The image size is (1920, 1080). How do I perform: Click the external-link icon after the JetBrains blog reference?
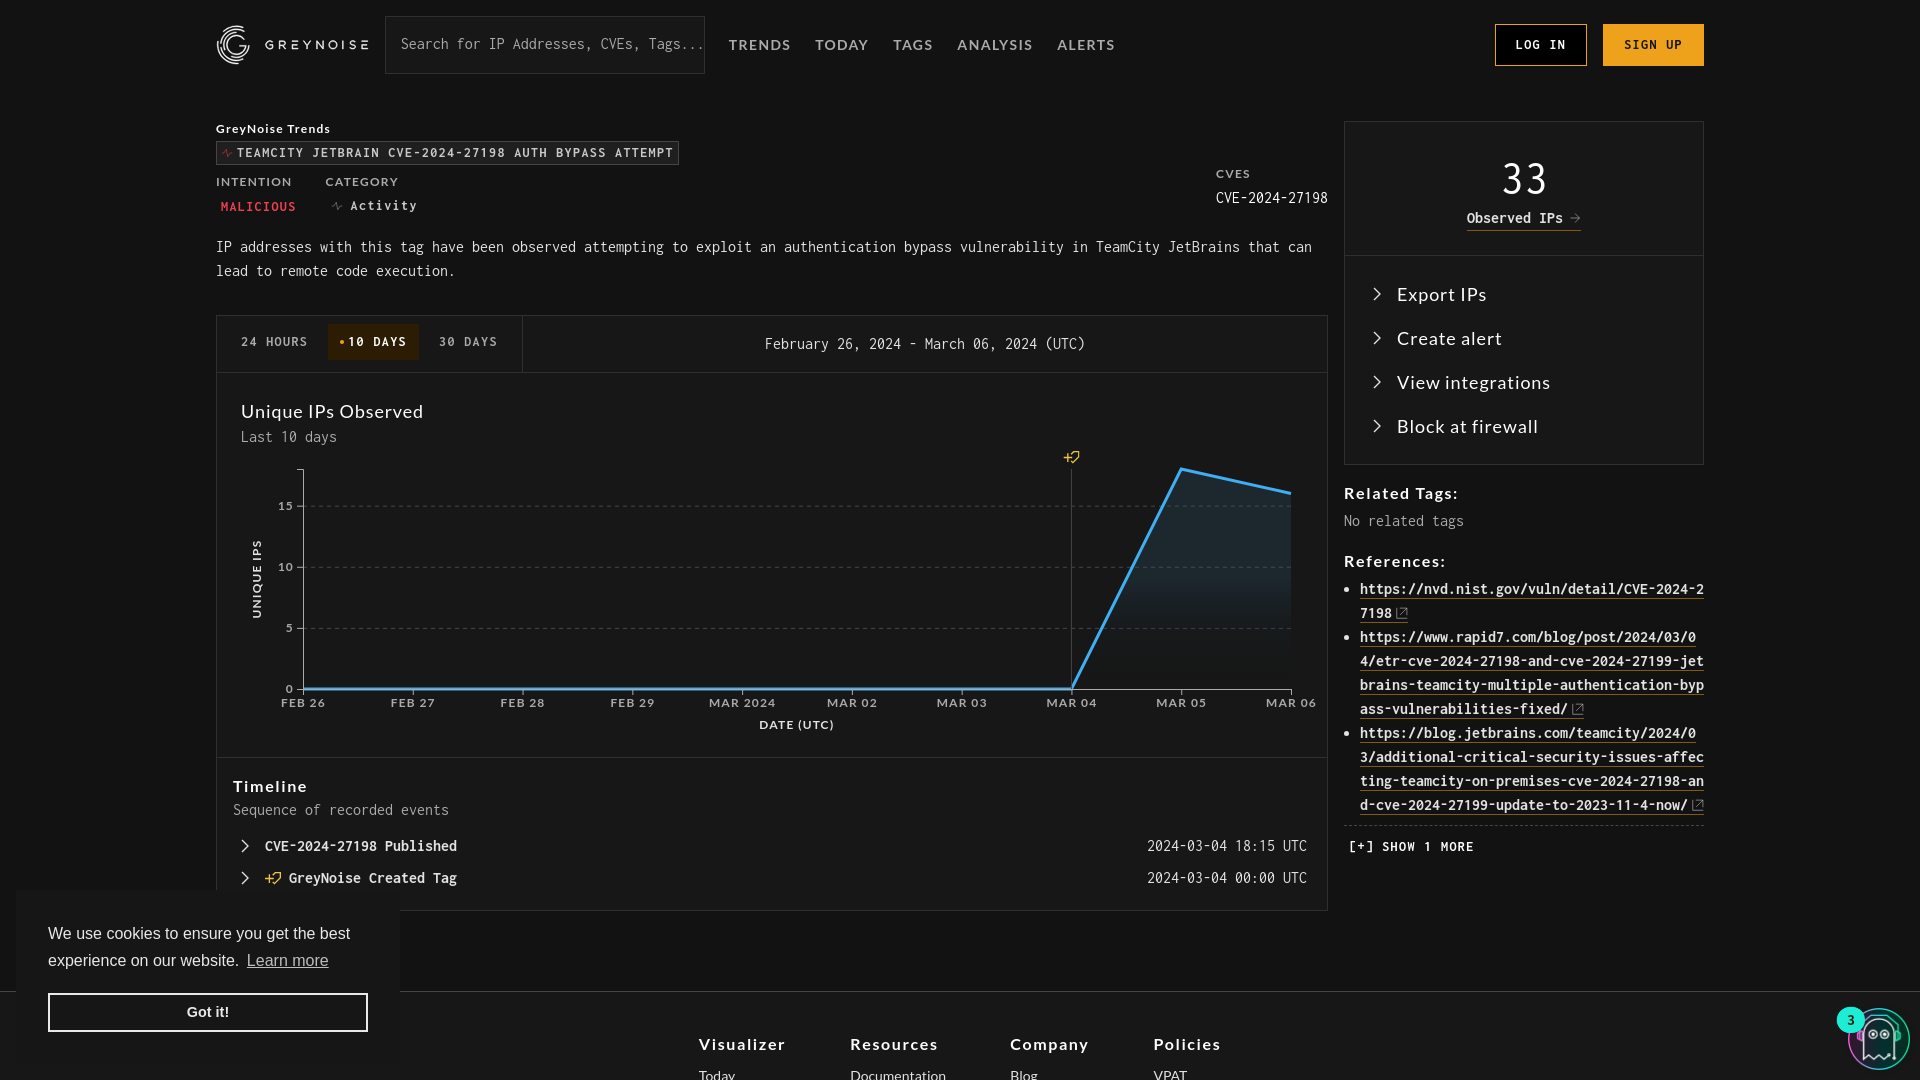pyautogui.click(x=1697, y=805)
